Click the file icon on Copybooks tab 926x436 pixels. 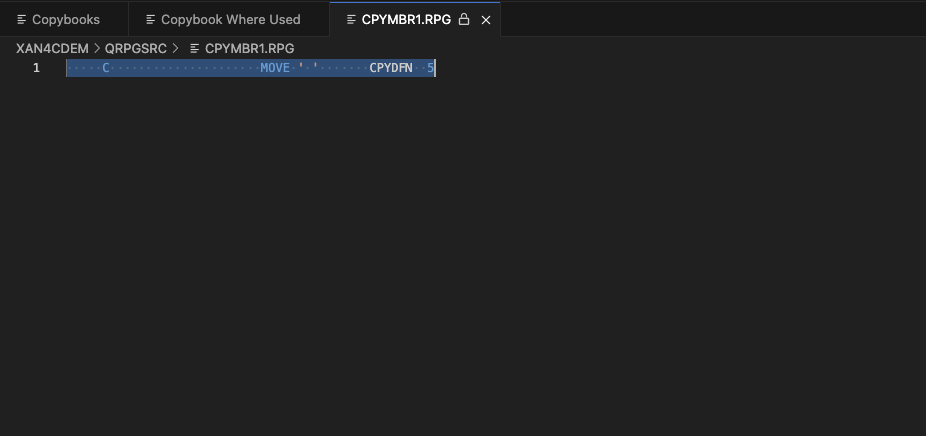(x=21, y=19)
